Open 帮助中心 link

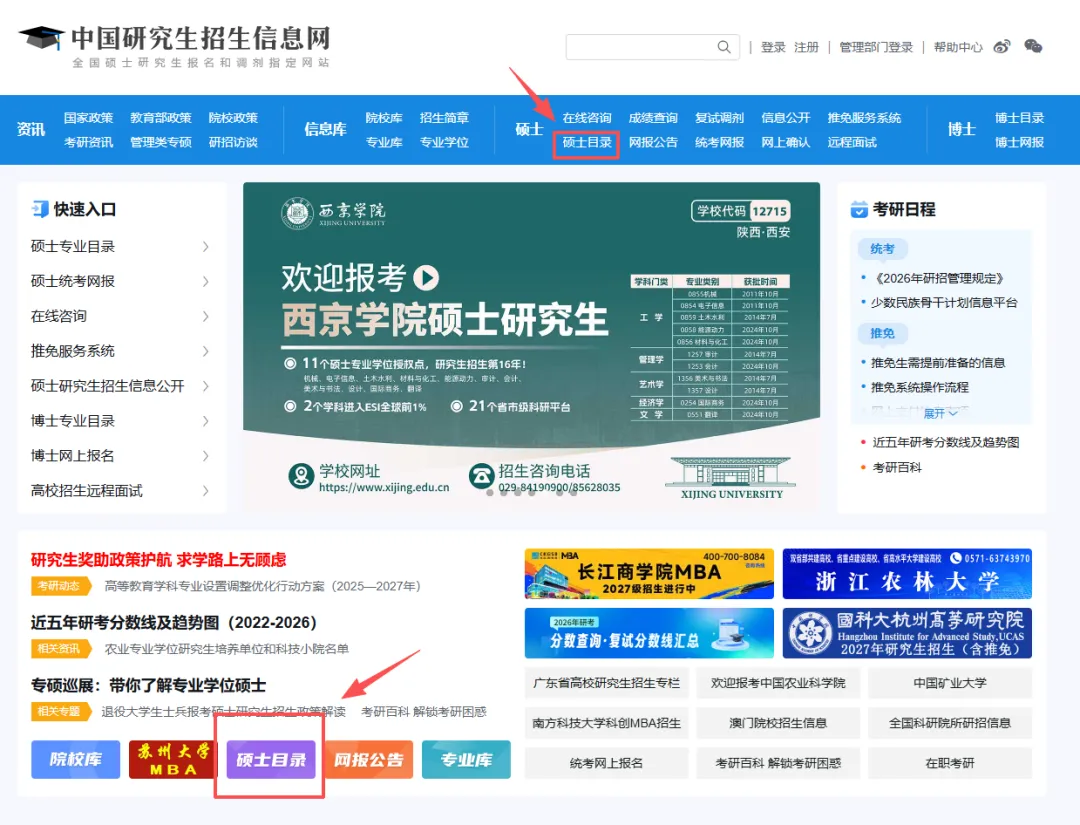coord(957,47)
